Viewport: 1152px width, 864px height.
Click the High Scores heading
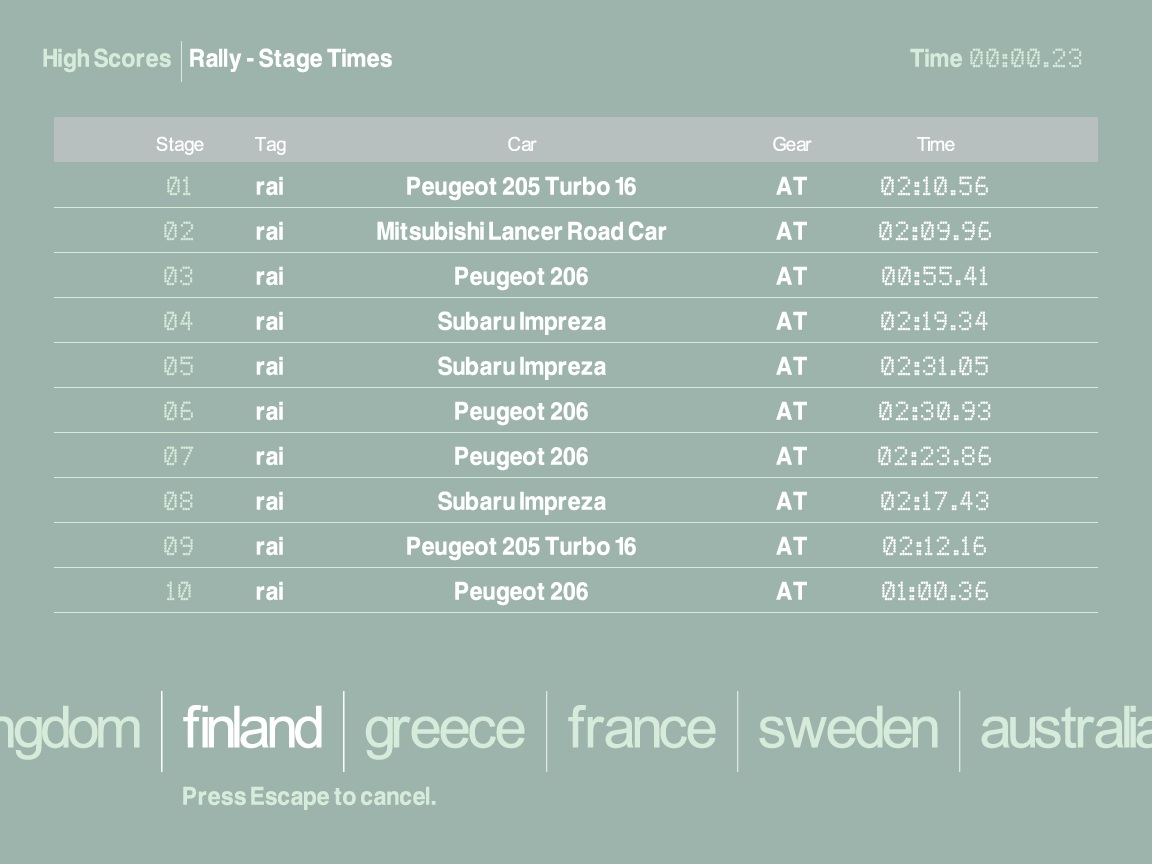click(106, 59)
